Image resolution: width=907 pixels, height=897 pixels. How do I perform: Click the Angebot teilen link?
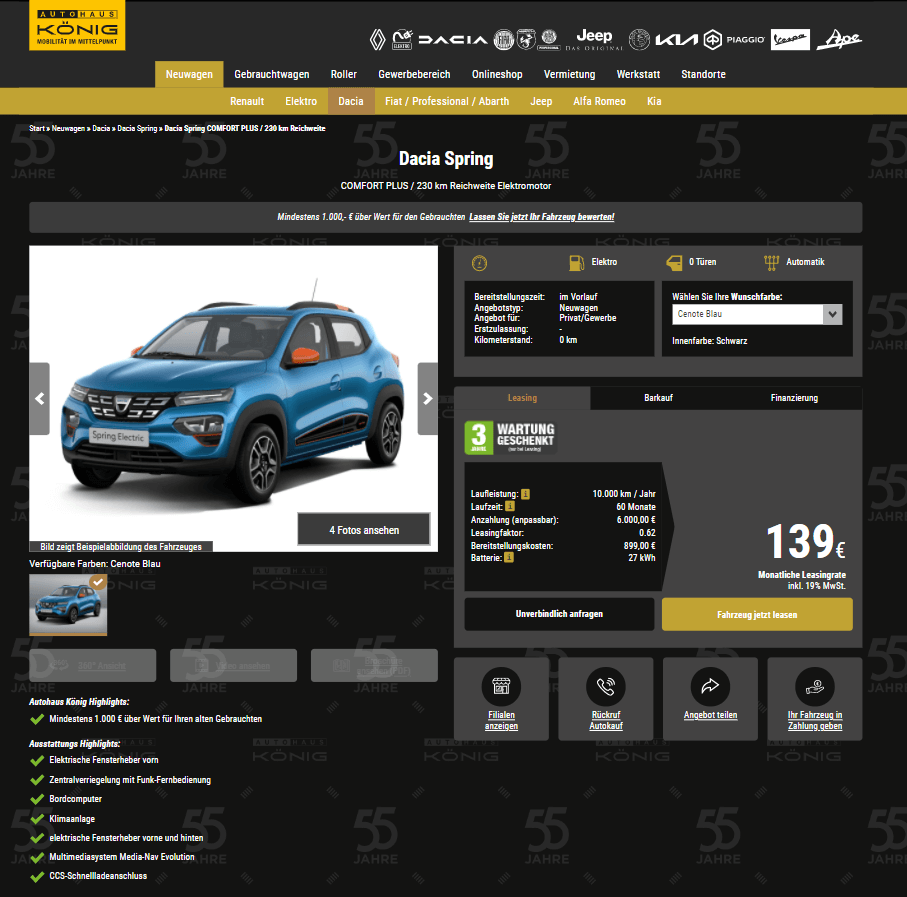tap(710, 715)
